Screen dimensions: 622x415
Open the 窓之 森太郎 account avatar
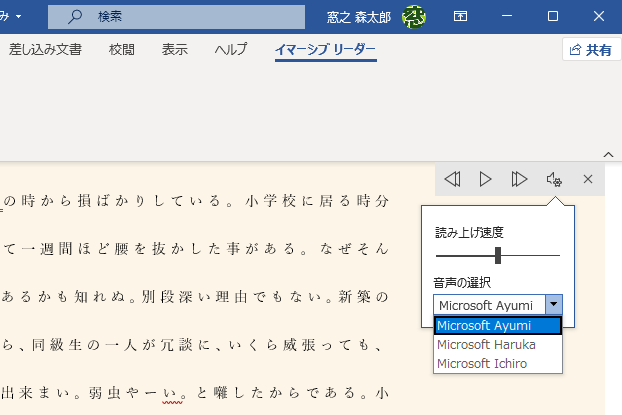click(414, 17)
